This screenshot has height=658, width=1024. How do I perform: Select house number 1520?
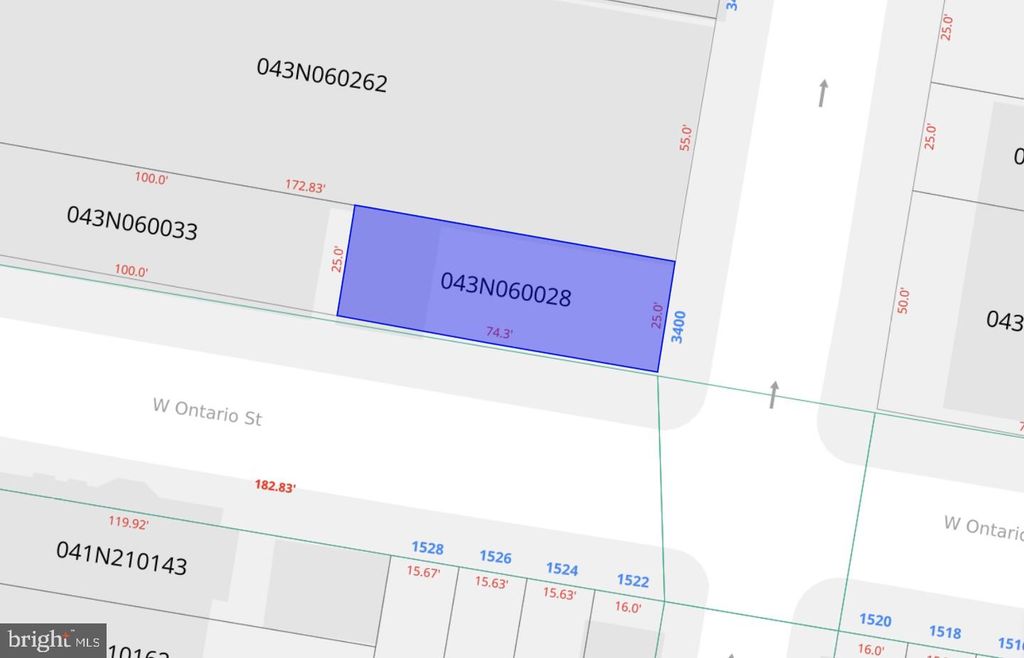click(x=875, y=619)
